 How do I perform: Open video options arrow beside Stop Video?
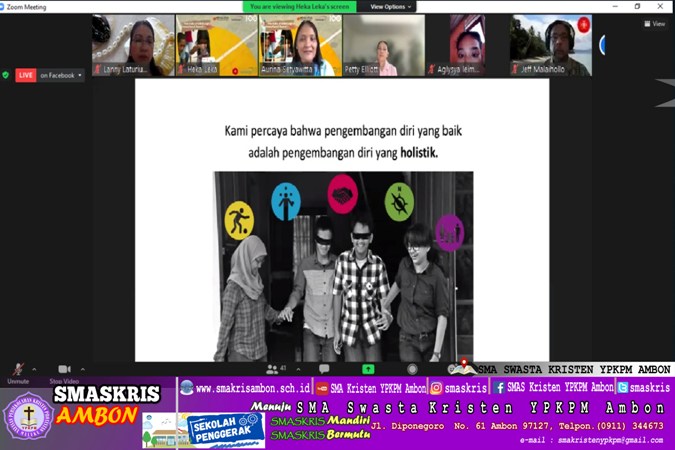pyautogui.click(x=83, y=369)
